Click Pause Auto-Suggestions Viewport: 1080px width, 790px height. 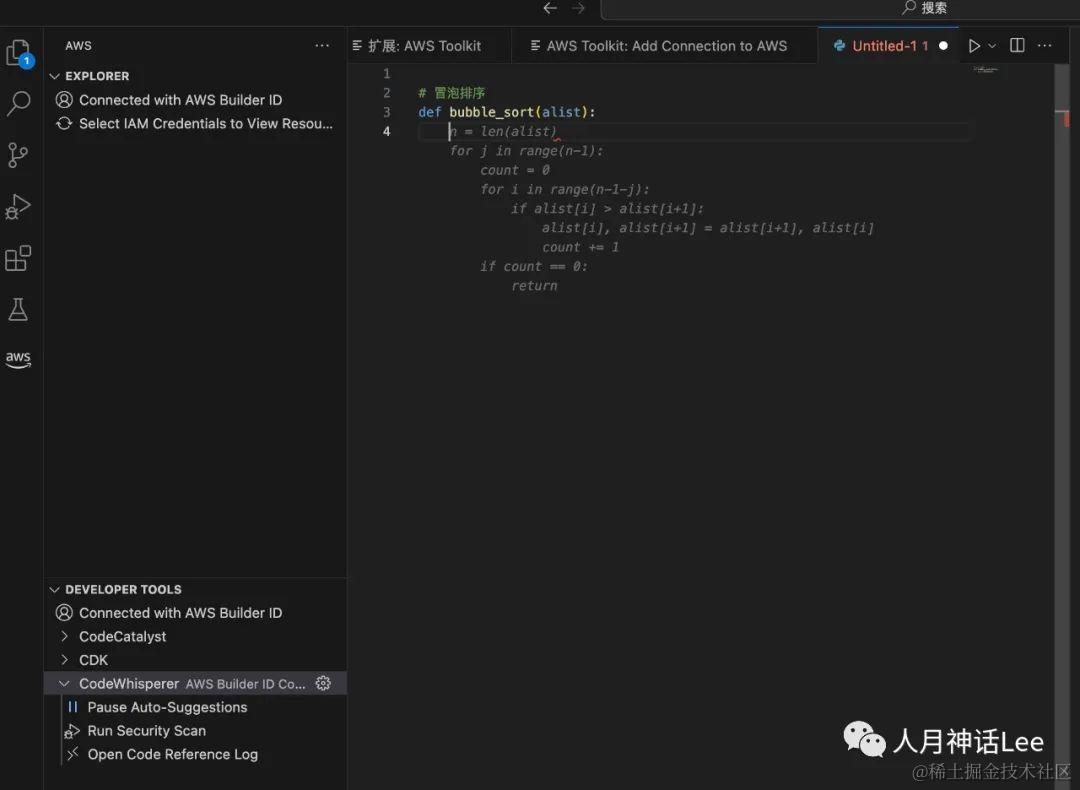pos(167,707)
